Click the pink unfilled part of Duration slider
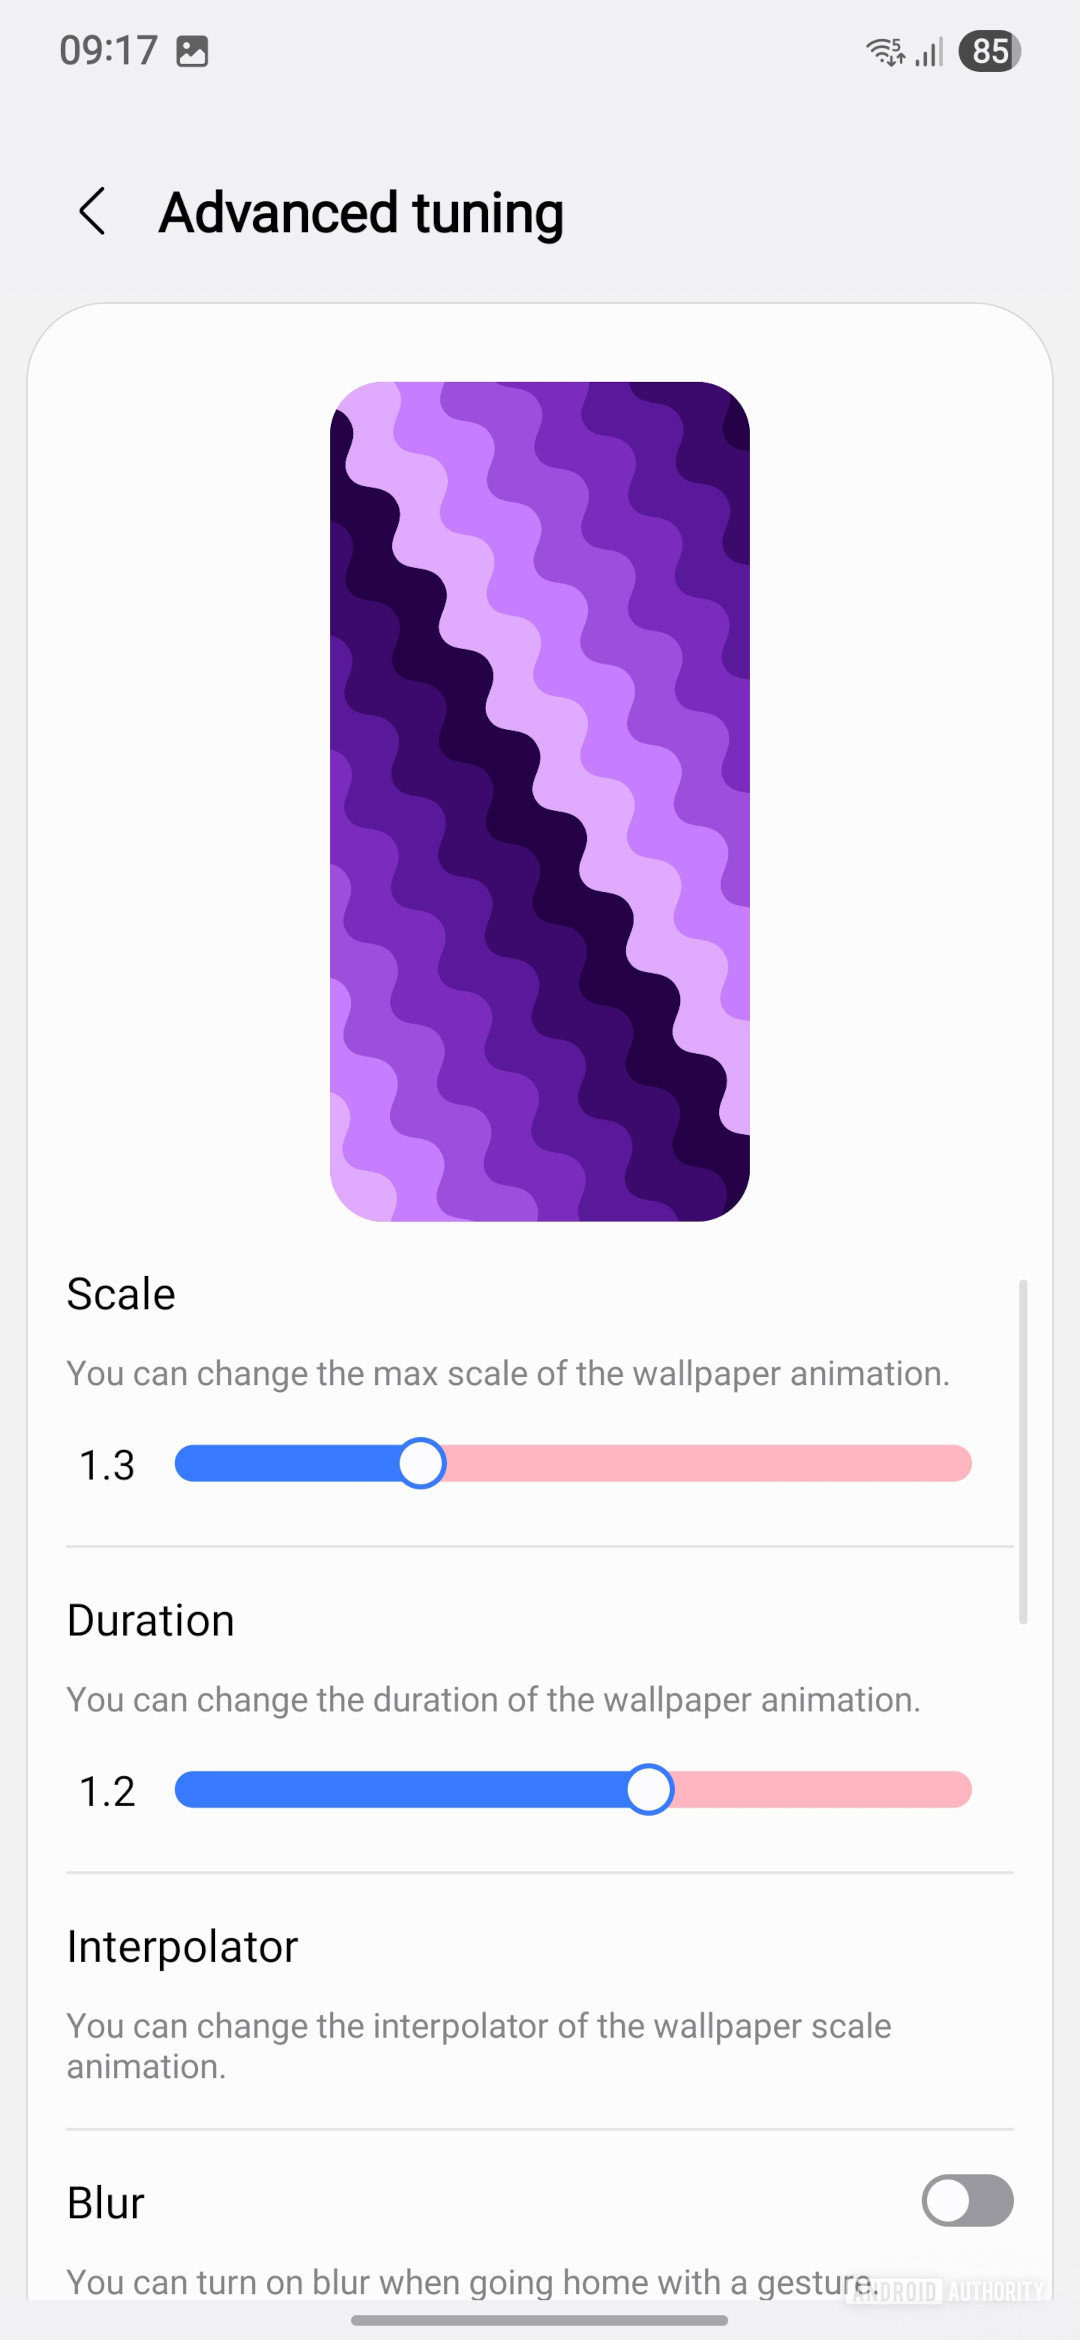 [820, 1790]
